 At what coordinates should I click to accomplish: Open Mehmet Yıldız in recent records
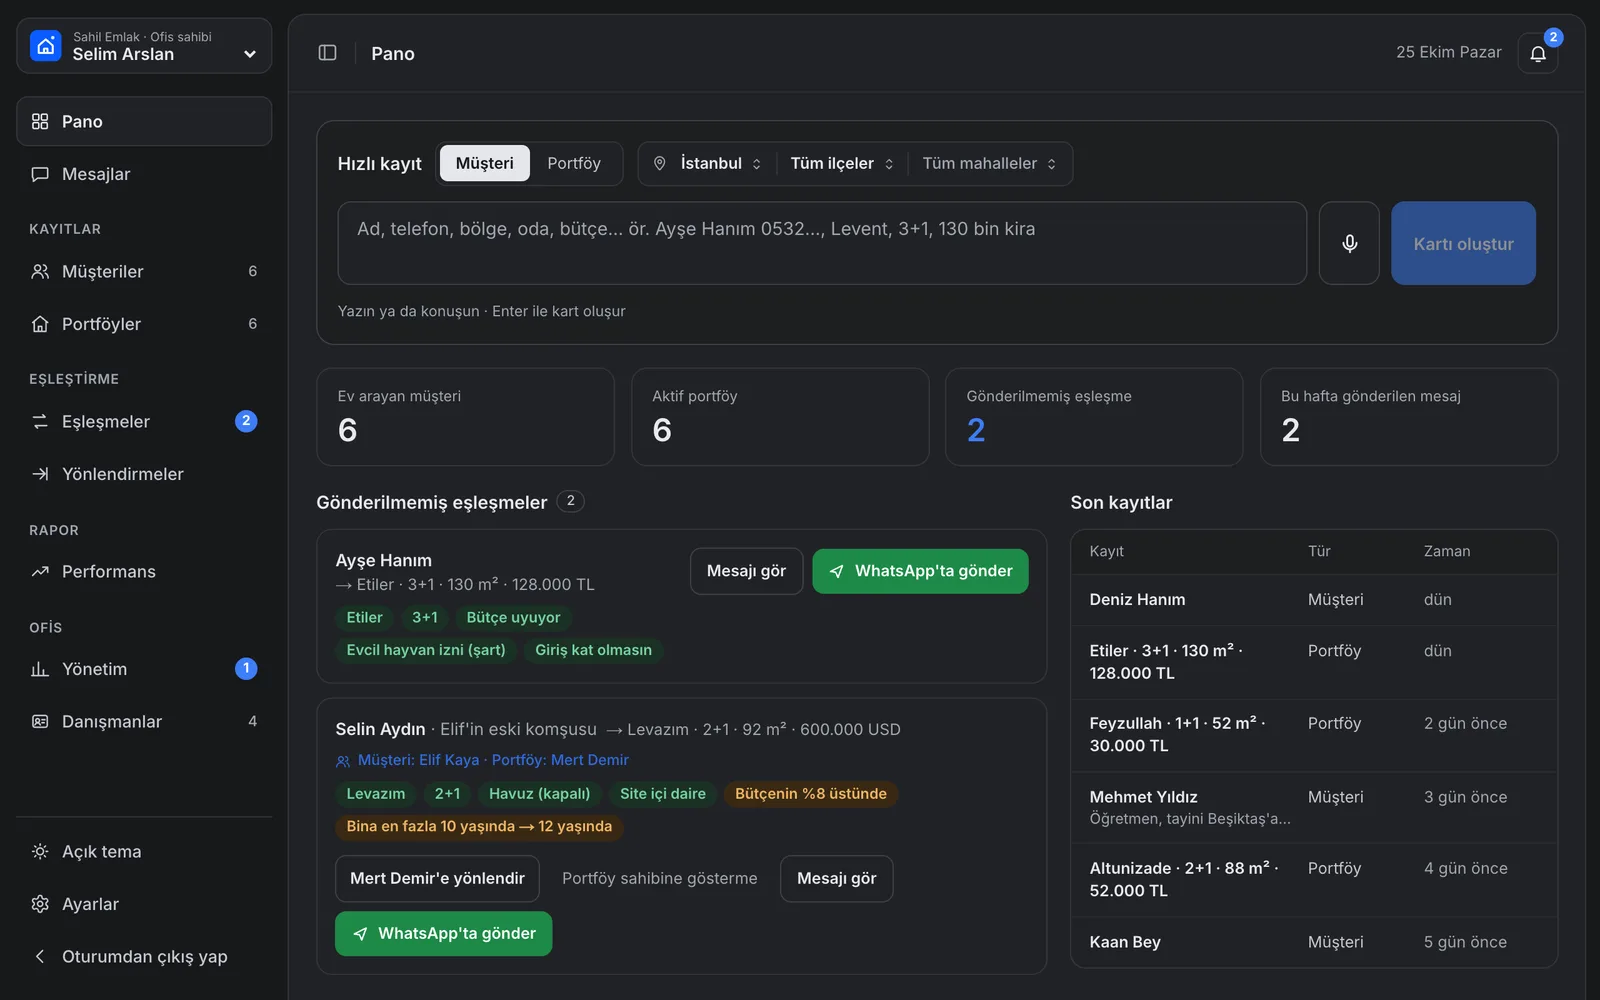pos(1314,807)
